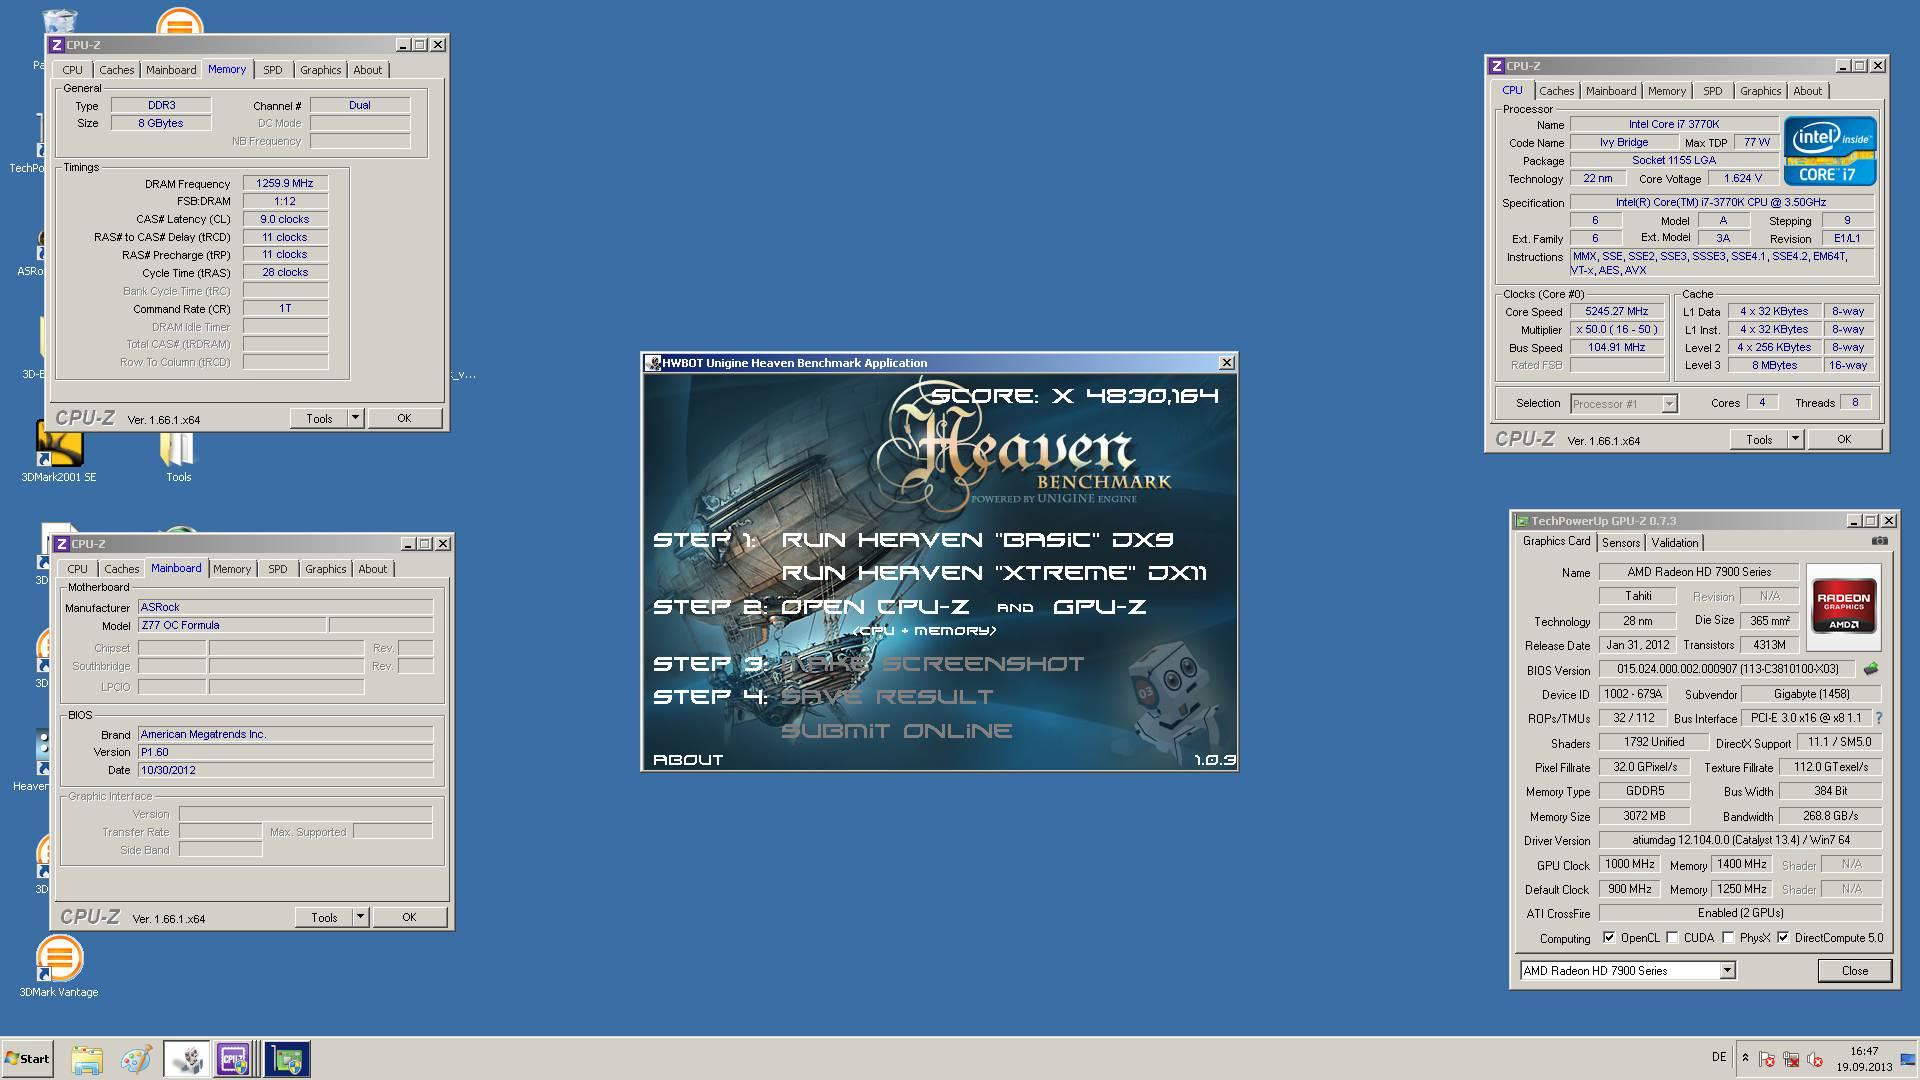
Task: Click the GPU-Z taskbar icon
Action: (288, 1059)
